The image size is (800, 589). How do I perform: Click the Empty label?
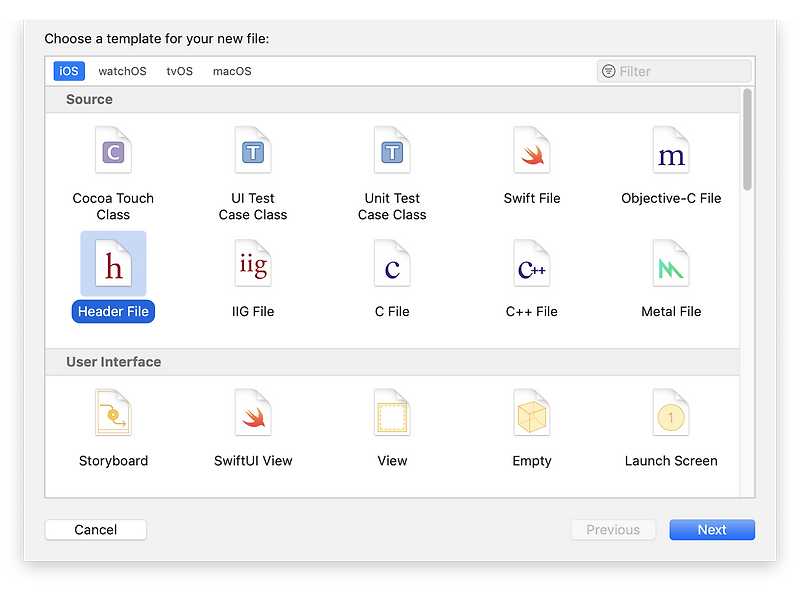[532, 460]
